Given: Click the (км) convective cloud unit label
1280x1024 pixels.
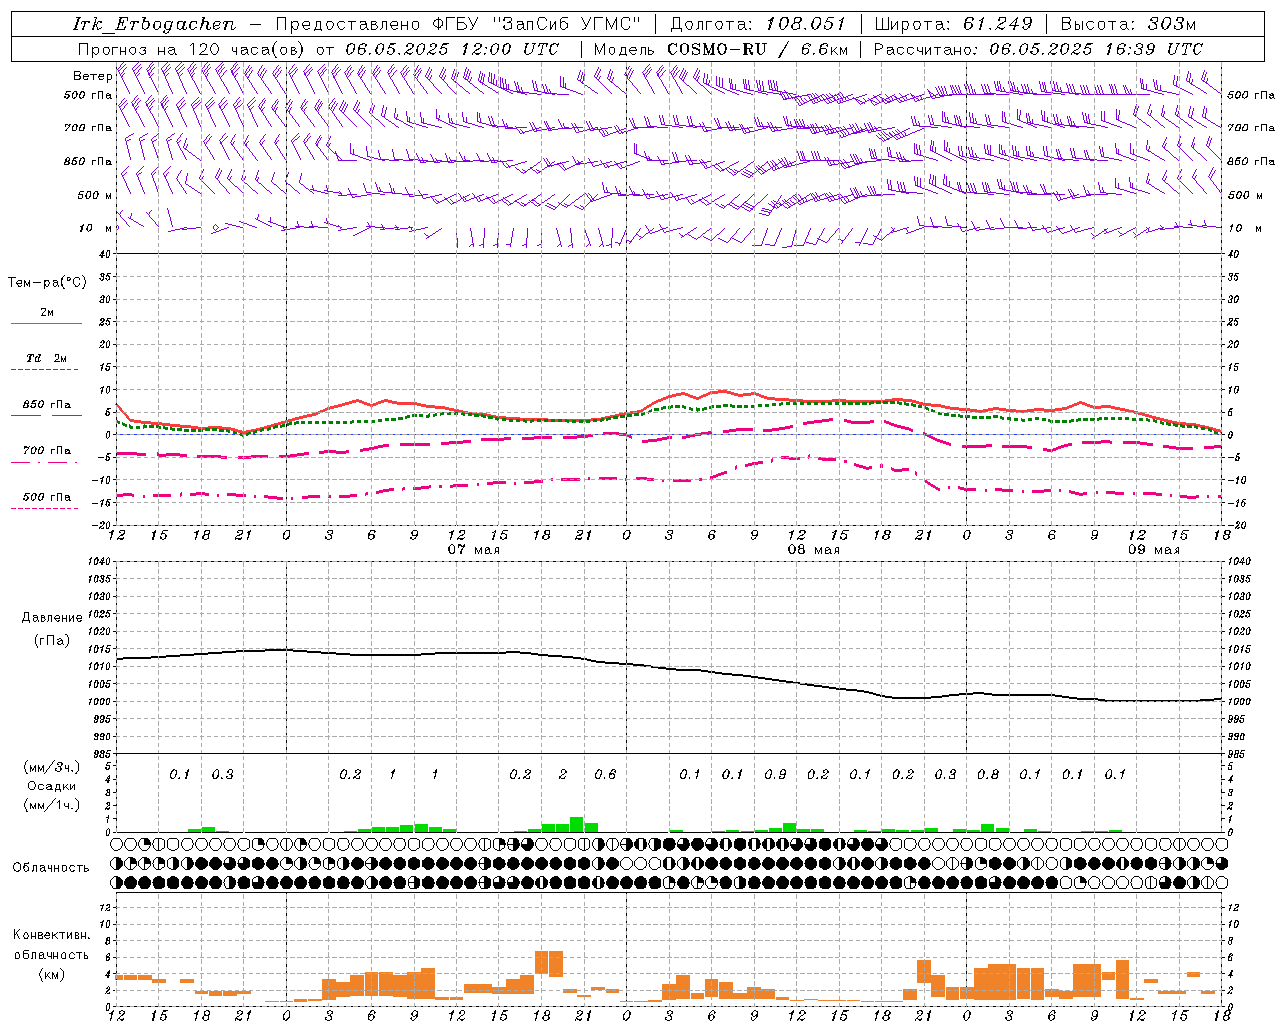Looking at the screenshot, I should pyautogui.click(x=51, y=974).
